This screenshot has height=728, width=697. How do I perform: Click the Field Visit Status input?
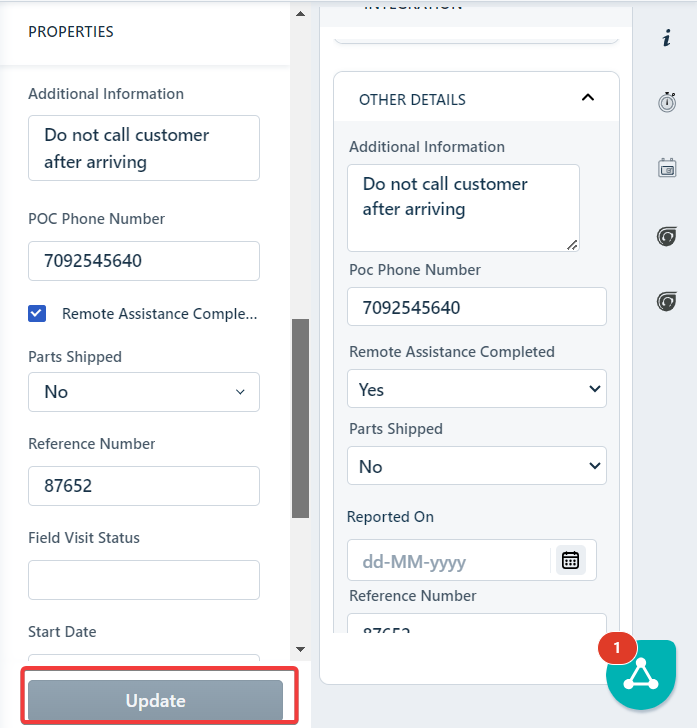(x=144, y=580)
